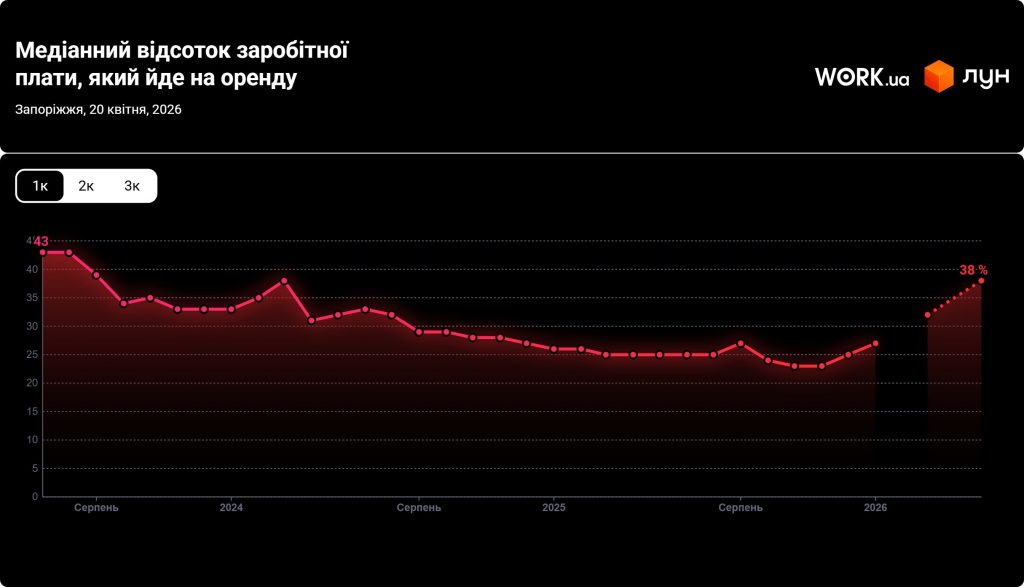Select the starting point of the dotted line
1024x587 pixels.
928,314
